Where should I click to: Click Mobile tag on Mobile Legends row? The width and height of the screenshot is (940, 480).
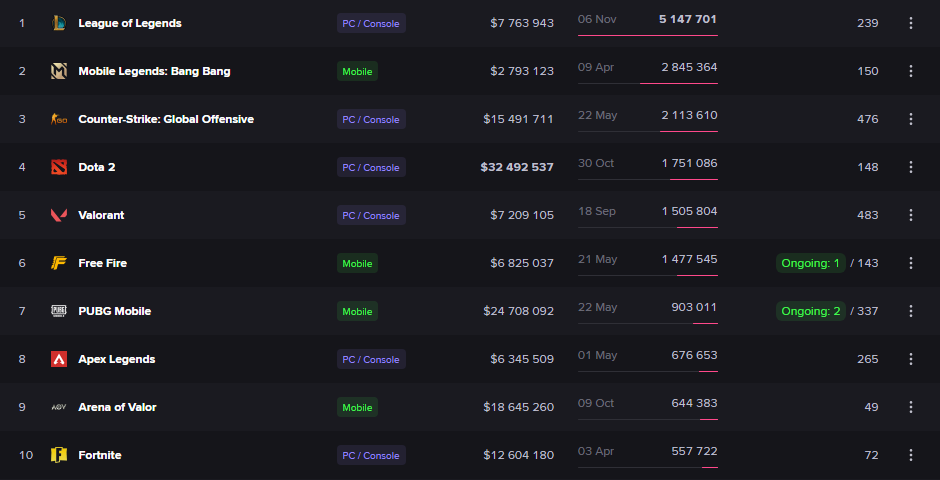pos(357,71)
